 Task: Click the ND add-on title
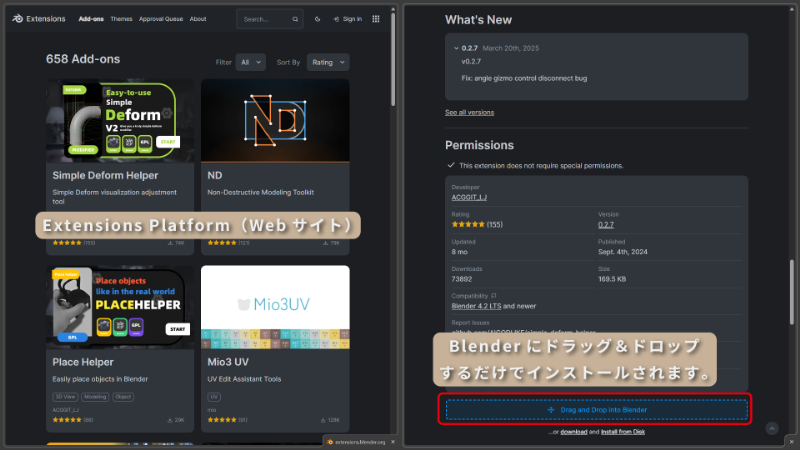pyautogui.click(x=214, y=176)
